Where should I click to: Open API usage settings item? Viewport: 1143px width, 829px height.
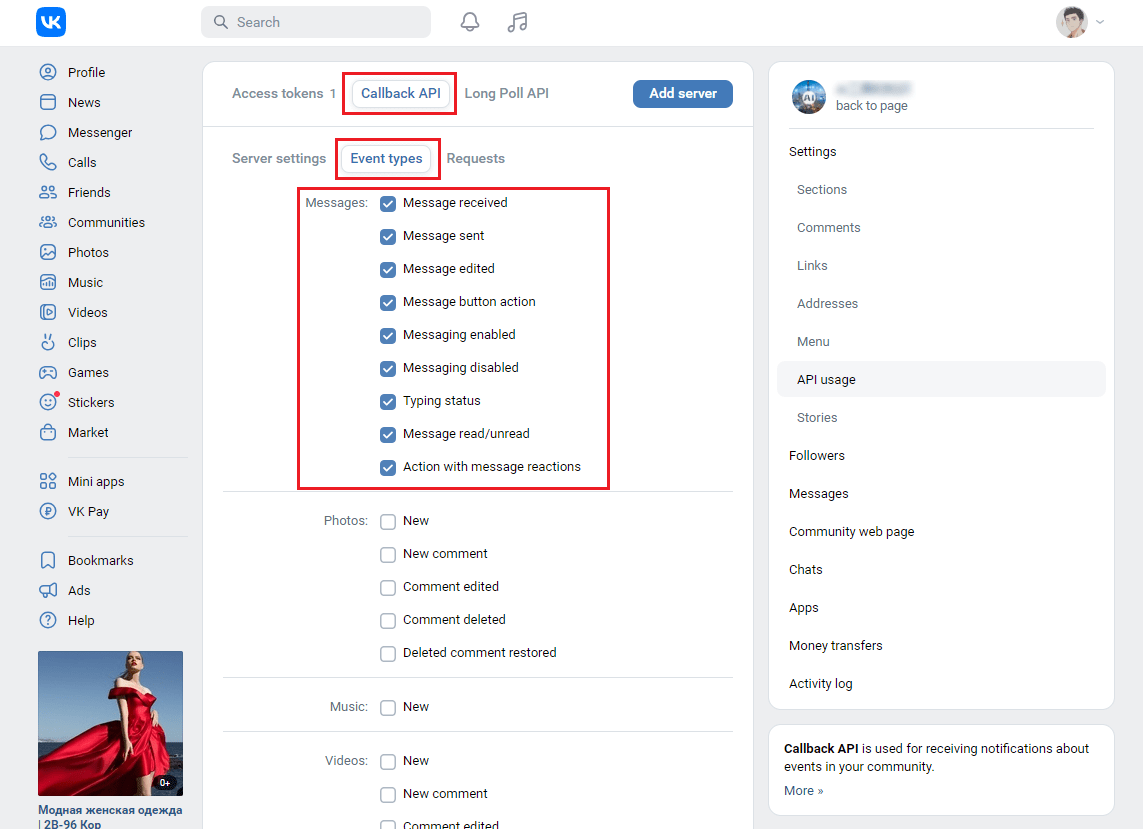coord(941,379)
